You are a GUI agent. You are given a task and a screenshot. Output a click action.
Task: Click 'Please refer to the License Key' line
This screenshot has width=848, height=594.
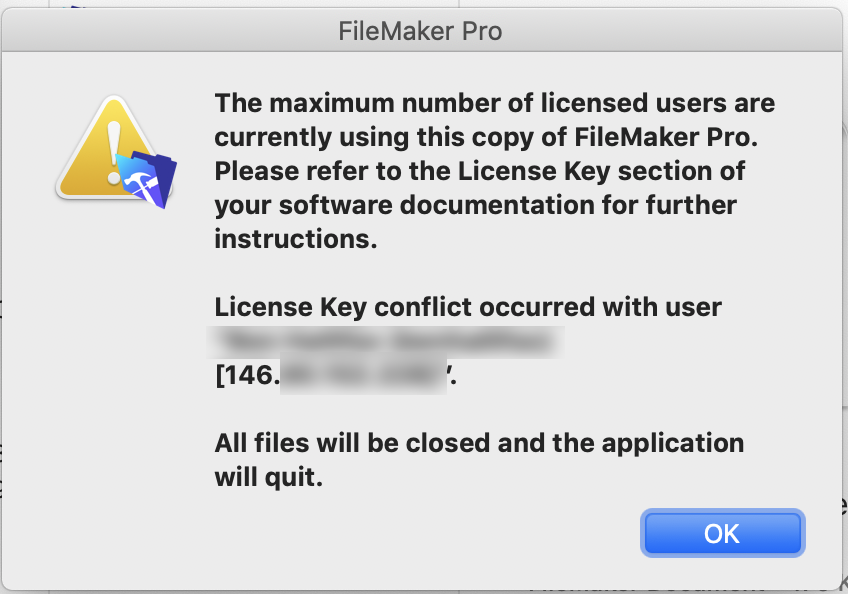480,171
